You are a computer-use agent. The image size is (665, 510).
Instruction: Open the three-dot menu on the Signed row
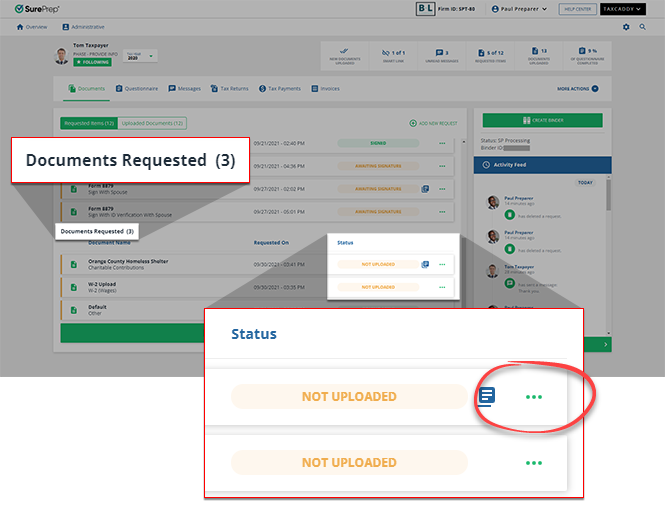point(441,143)
